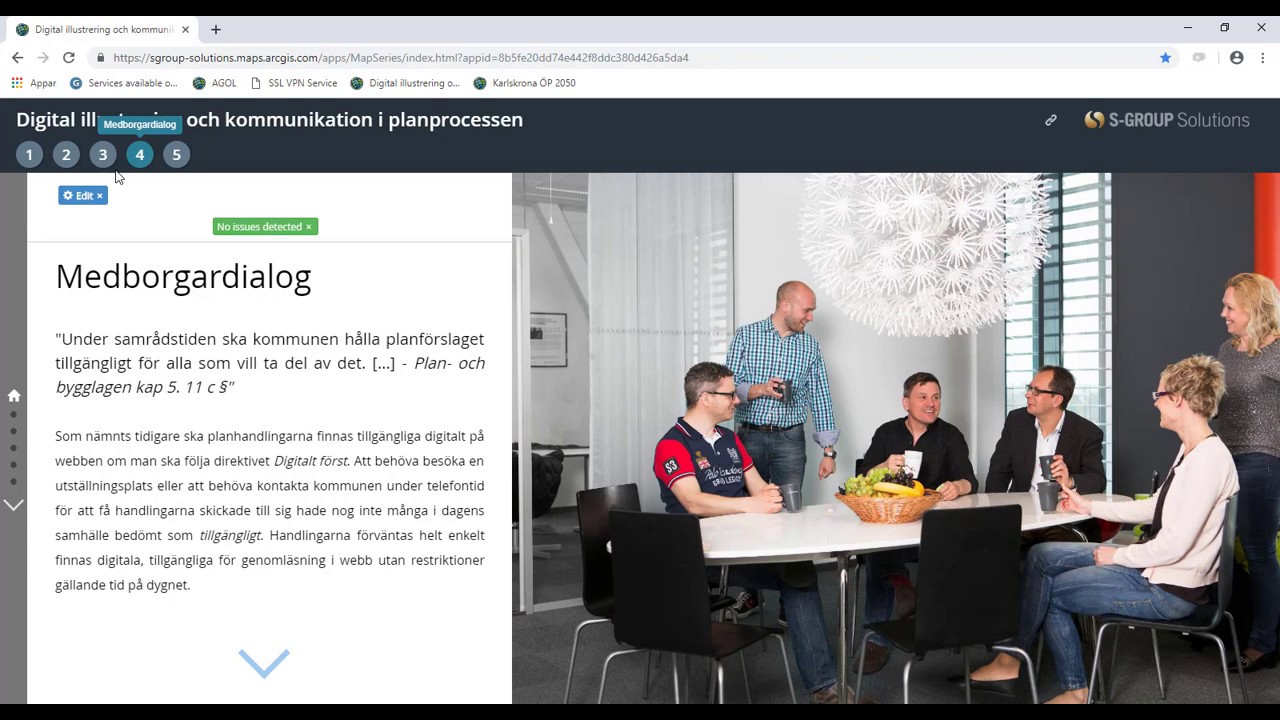The image size is (1280, 720).
Task: Open story section 2
Action: (66, 155)
